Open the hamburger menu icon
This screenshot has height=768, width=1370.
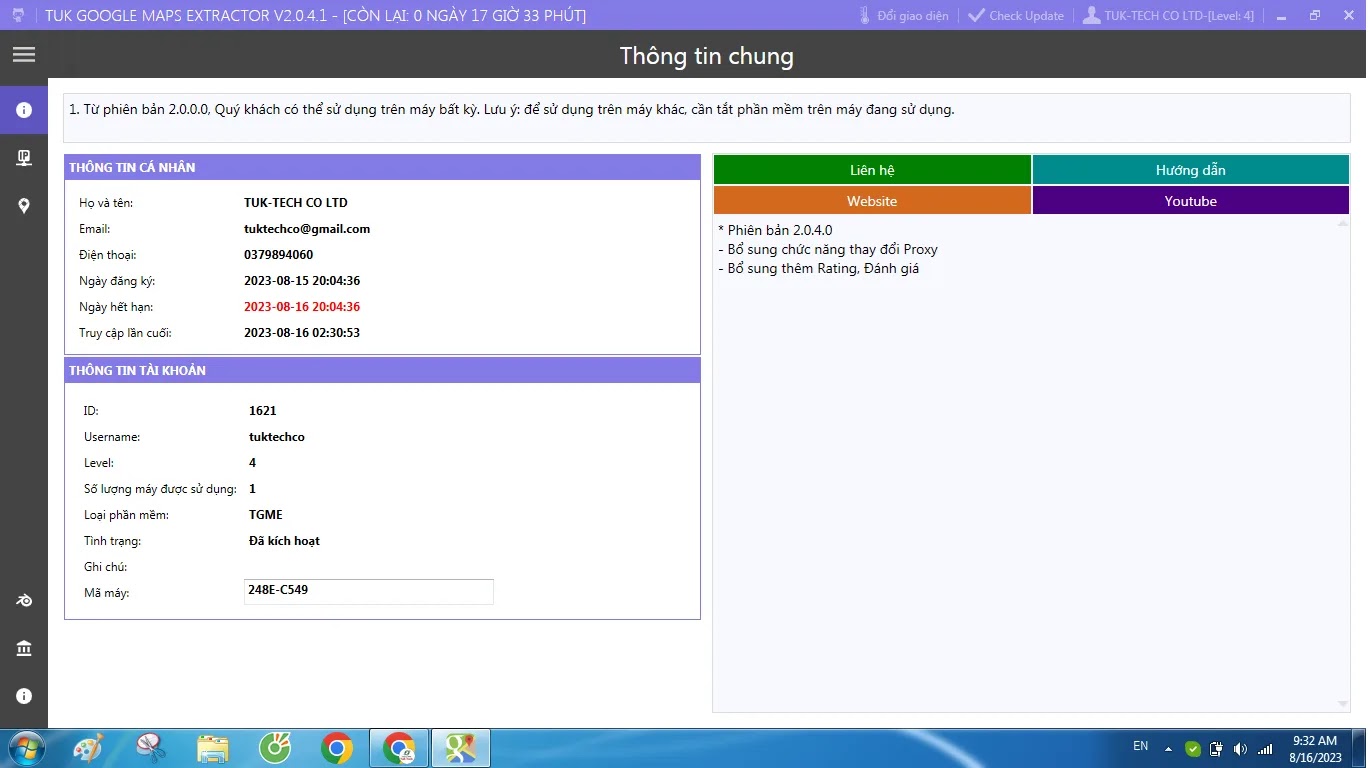pos(24,55)
